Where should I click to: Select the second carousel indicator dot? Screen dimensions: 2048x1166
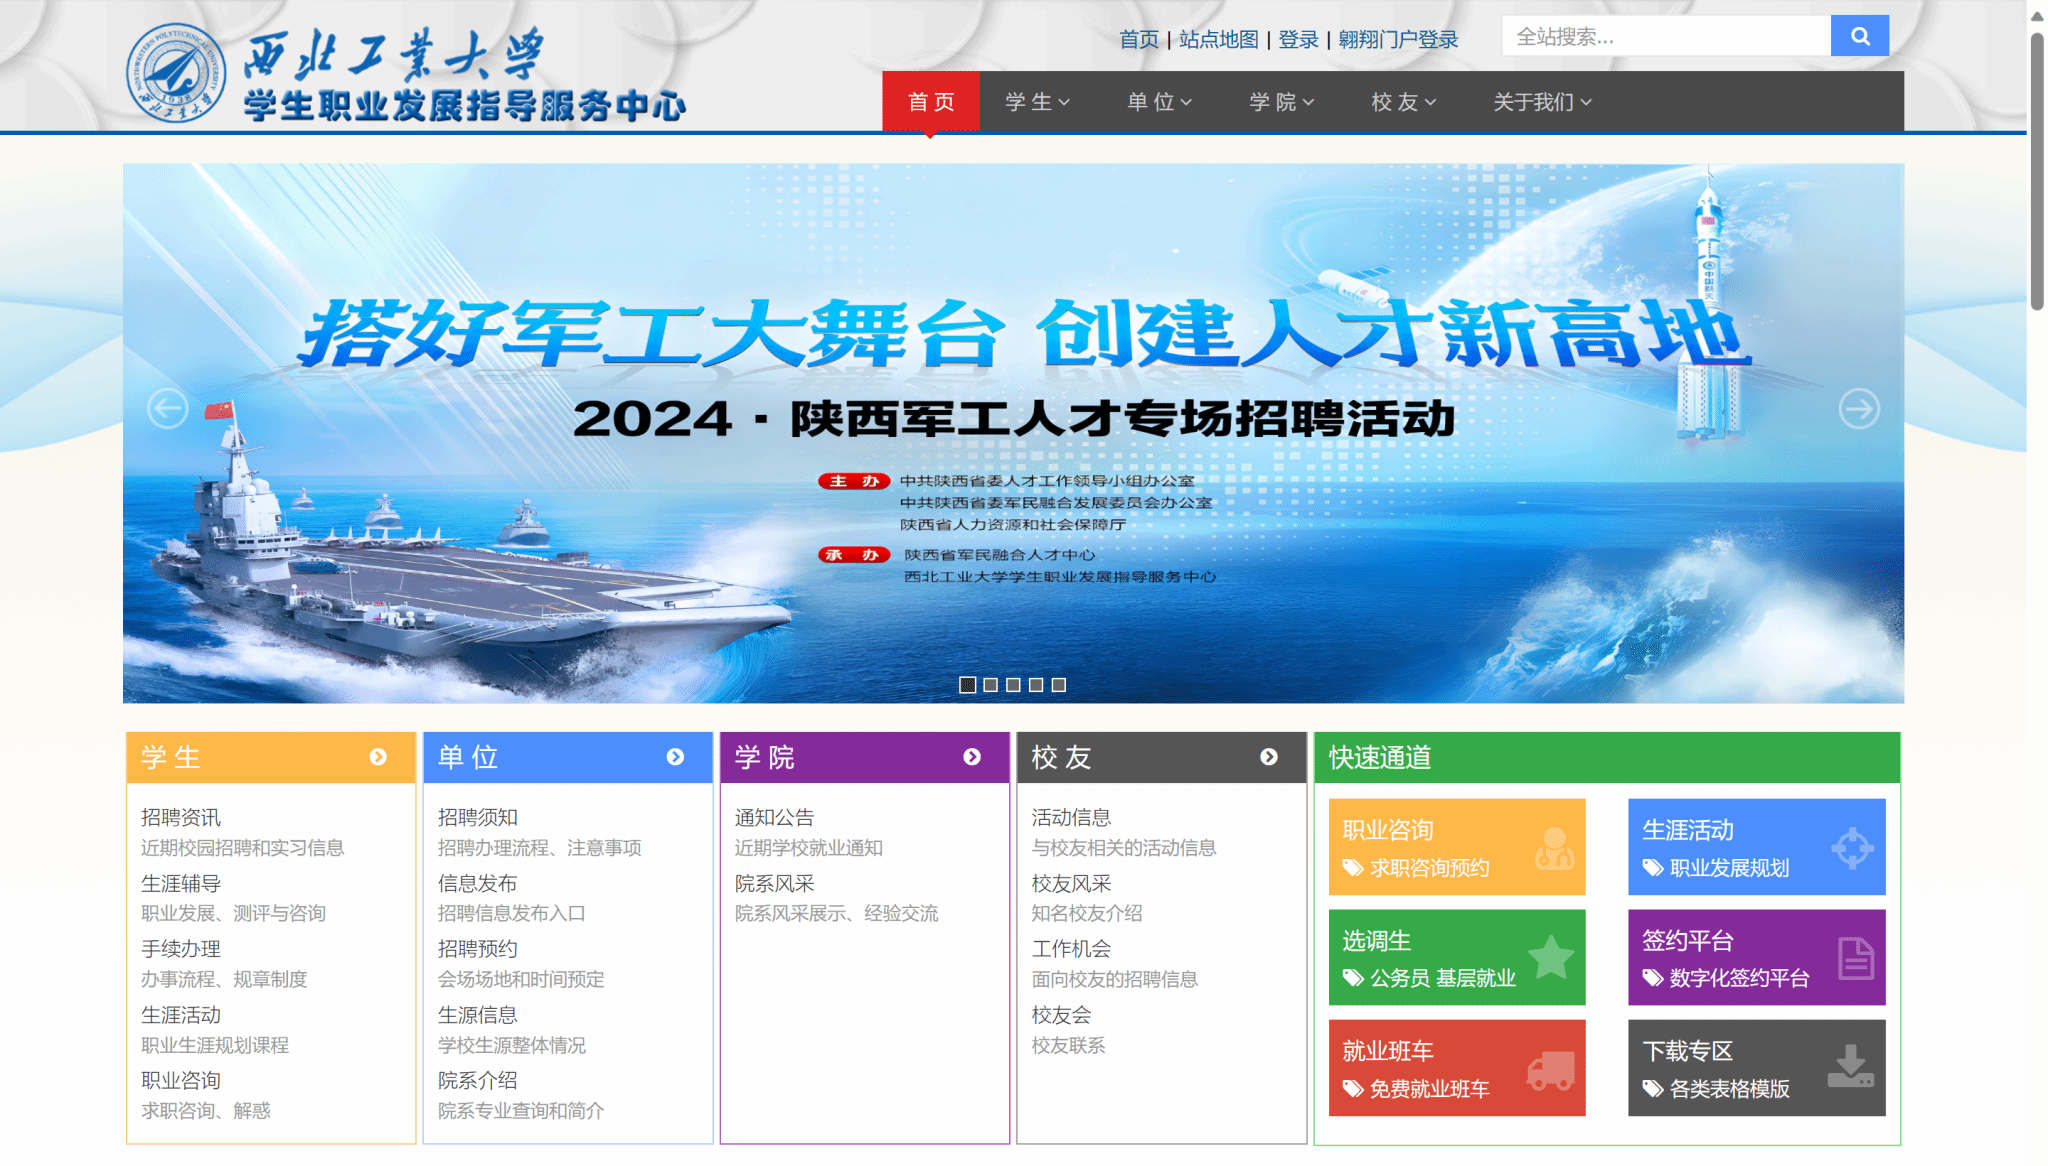990,685
